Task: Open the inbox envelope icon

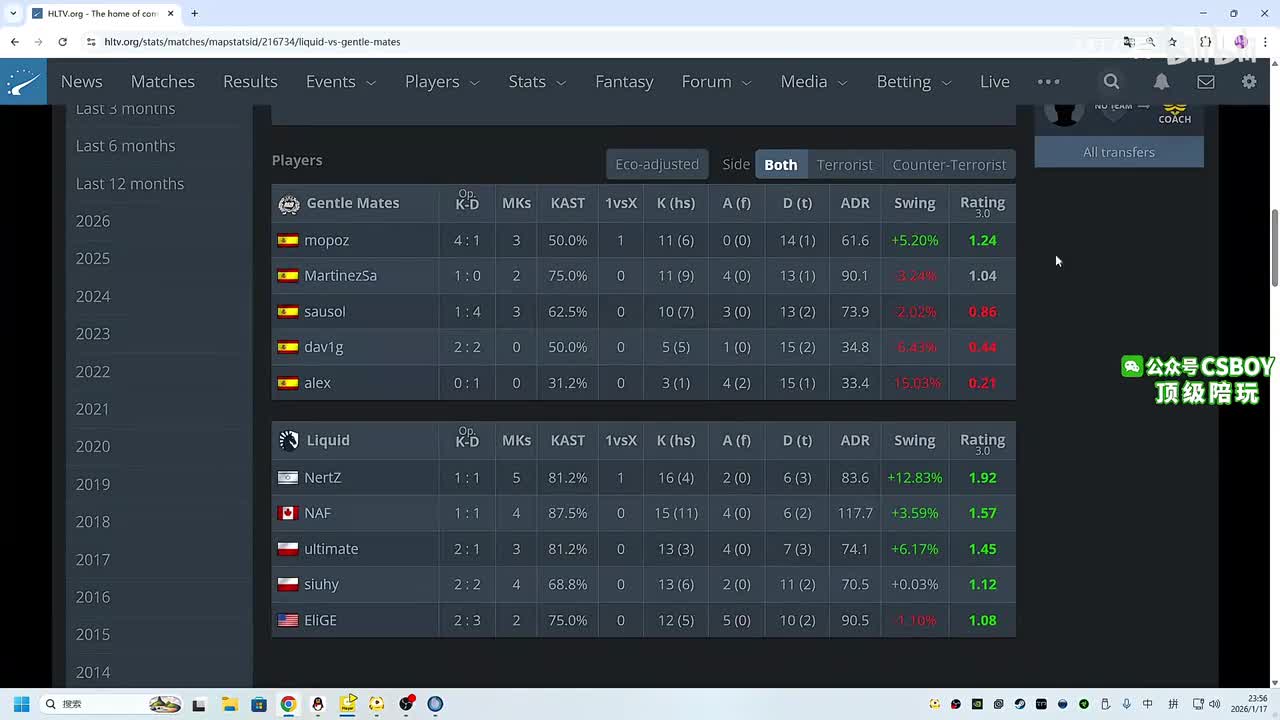Action: 1206,82
